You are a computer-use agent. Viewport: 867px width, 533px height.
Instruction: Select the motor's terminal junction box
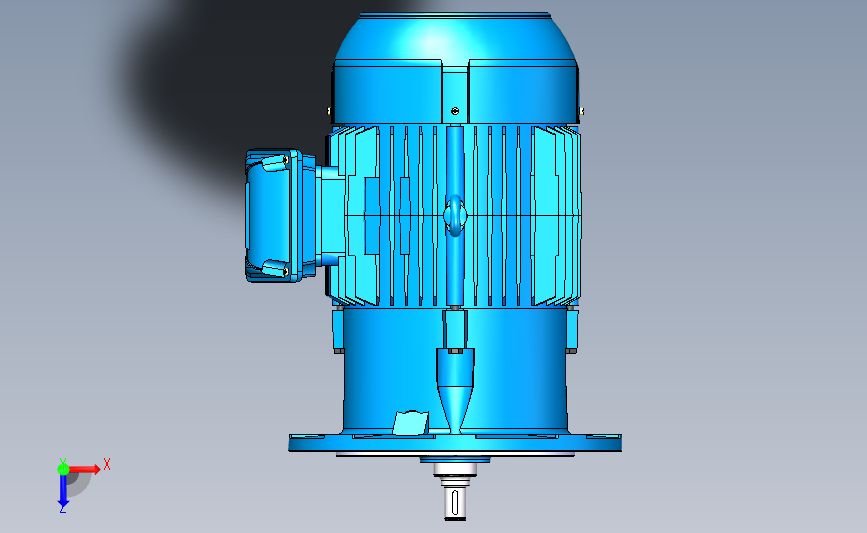pyautogui.click(x=281, y=216)
